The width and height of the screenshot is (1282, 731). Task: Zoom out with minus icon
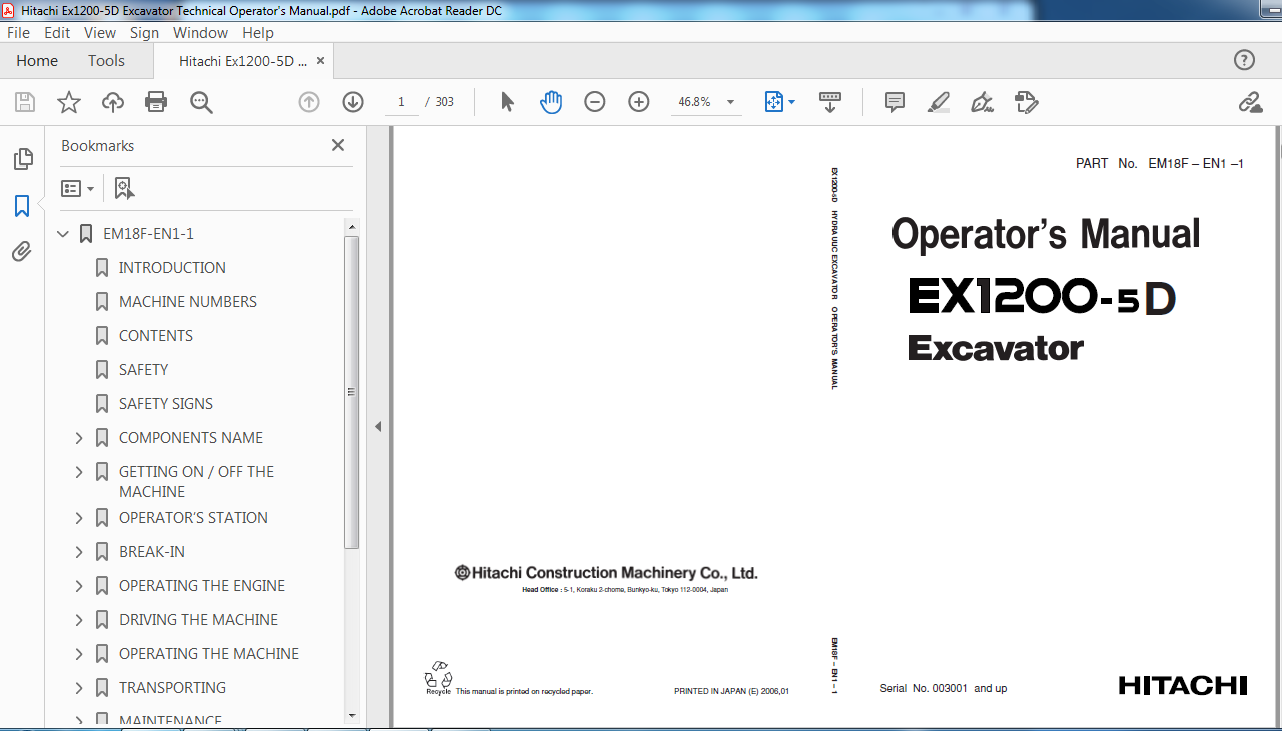(595, 102)
